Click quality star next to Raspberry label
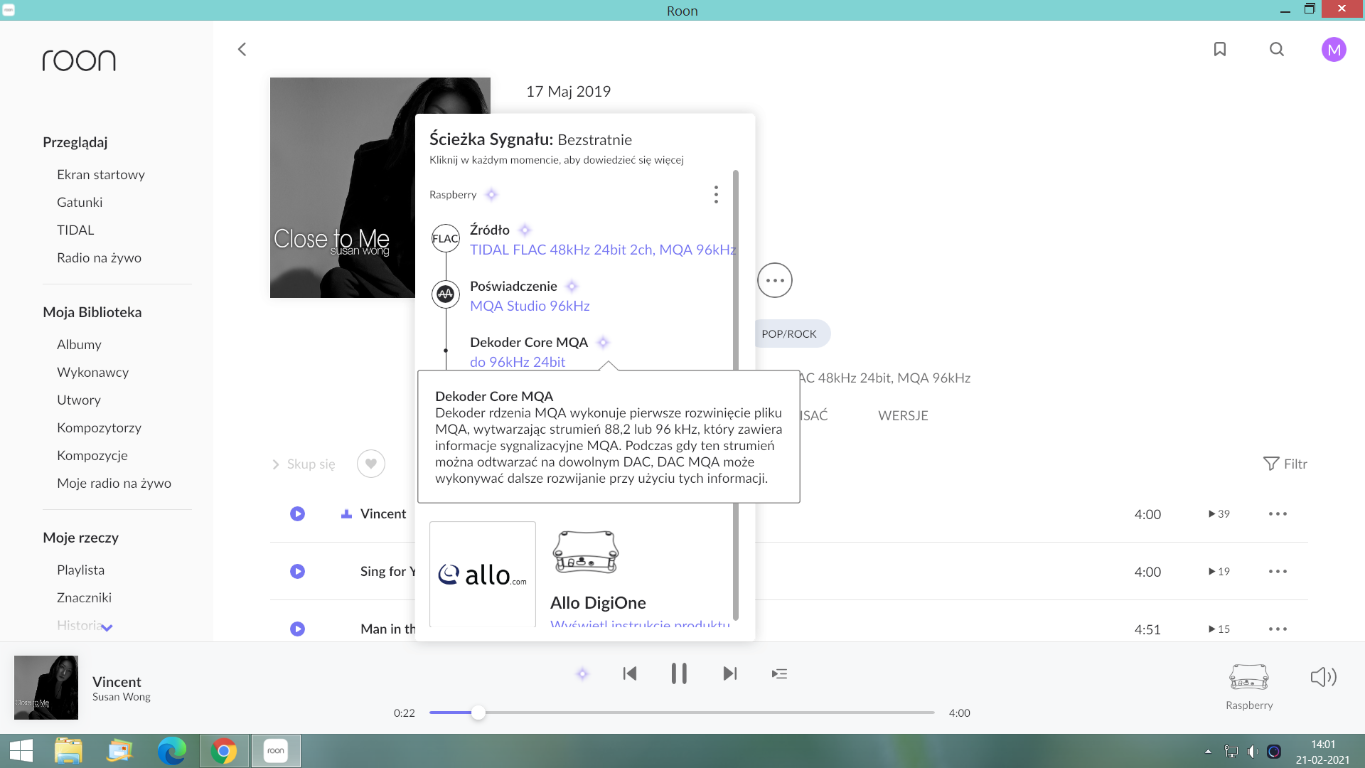 pyautogui.click(x=491, y=195)
